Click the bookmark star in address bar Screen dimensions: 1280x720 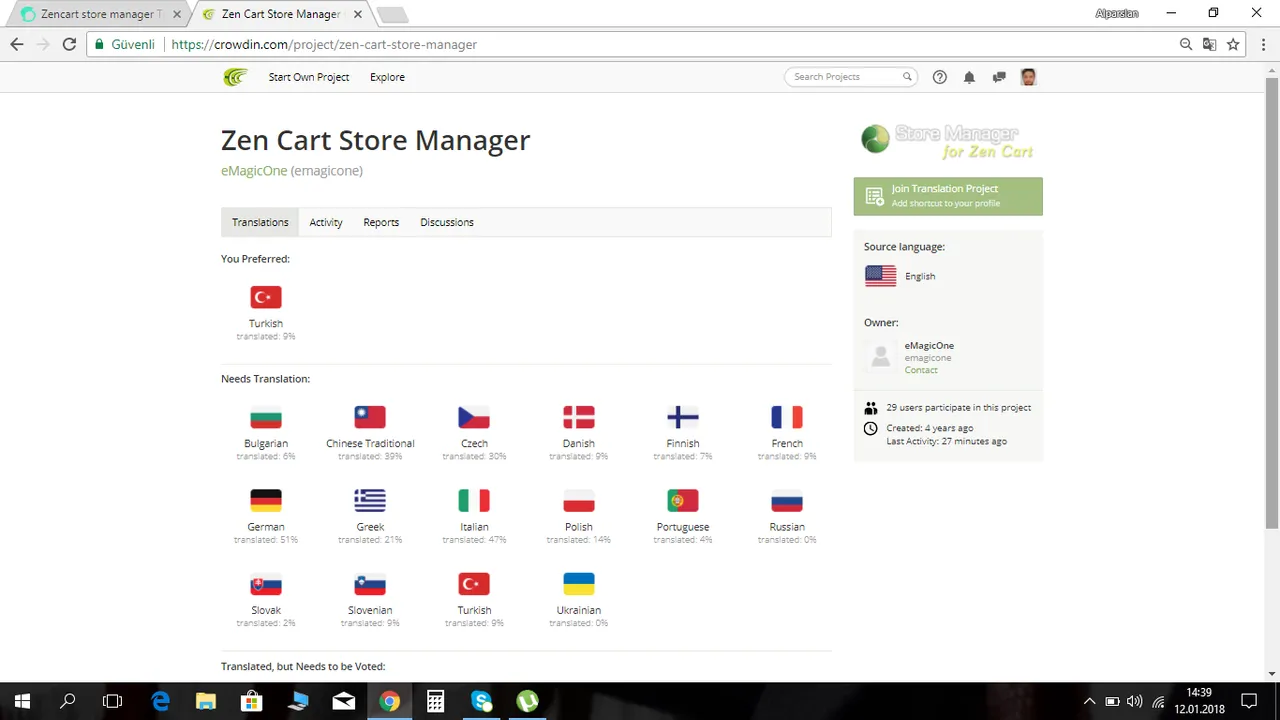pyautogui.click(x=1233, y=44)
